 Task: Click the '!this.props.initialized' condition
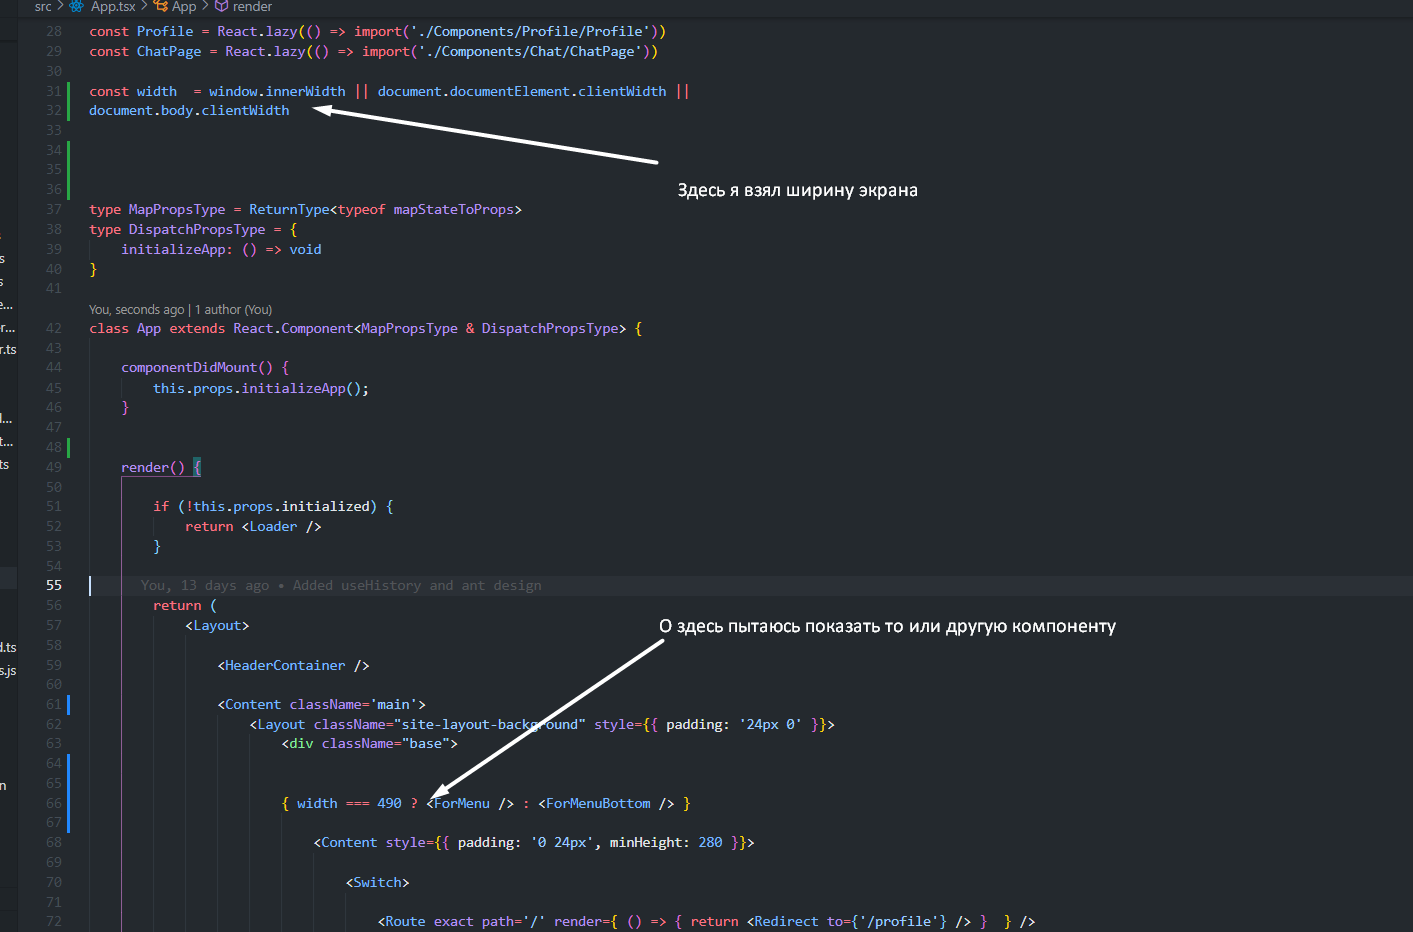pos(277,507)
